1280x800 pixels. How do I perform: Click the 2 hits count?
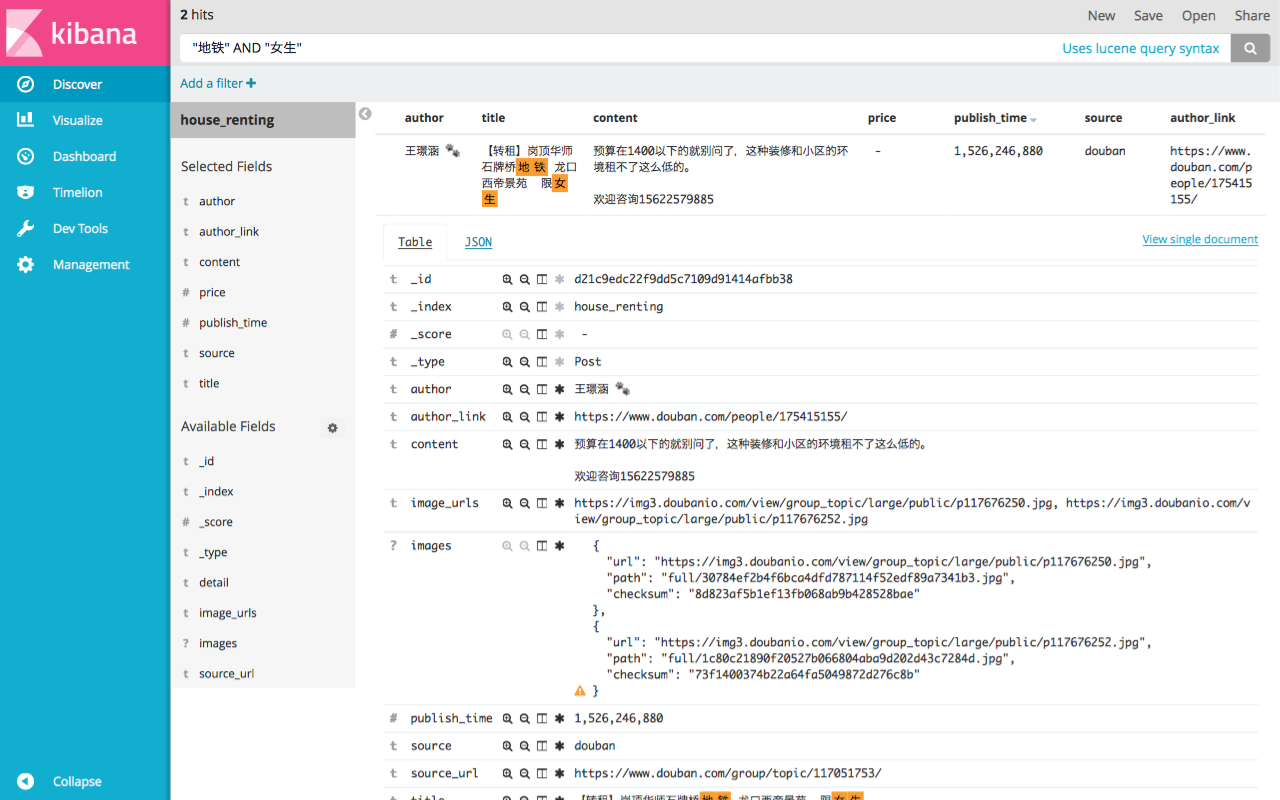pyautogui.click(x=197, y=15)
